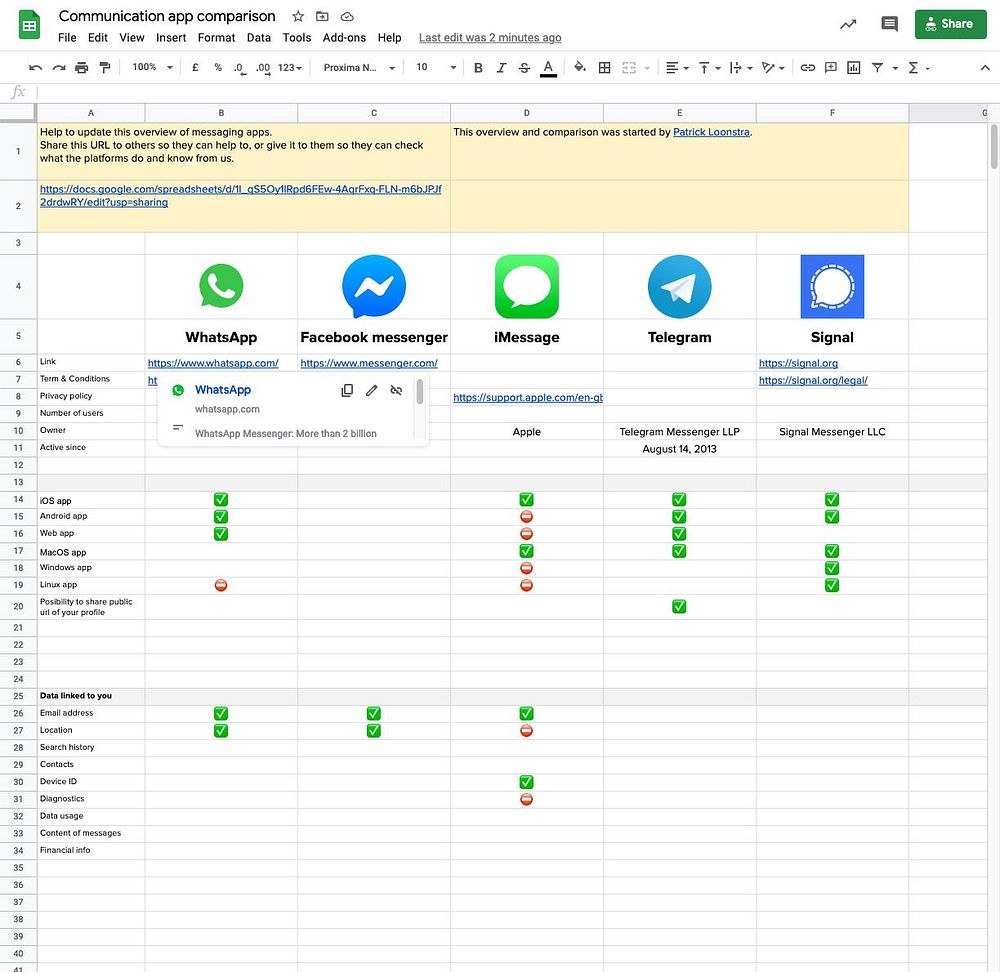Copy link icon in WhatsApp preview card
The height and width of the screenshot is (972, 1000).
pyautogui.click(x=347, y=390)
